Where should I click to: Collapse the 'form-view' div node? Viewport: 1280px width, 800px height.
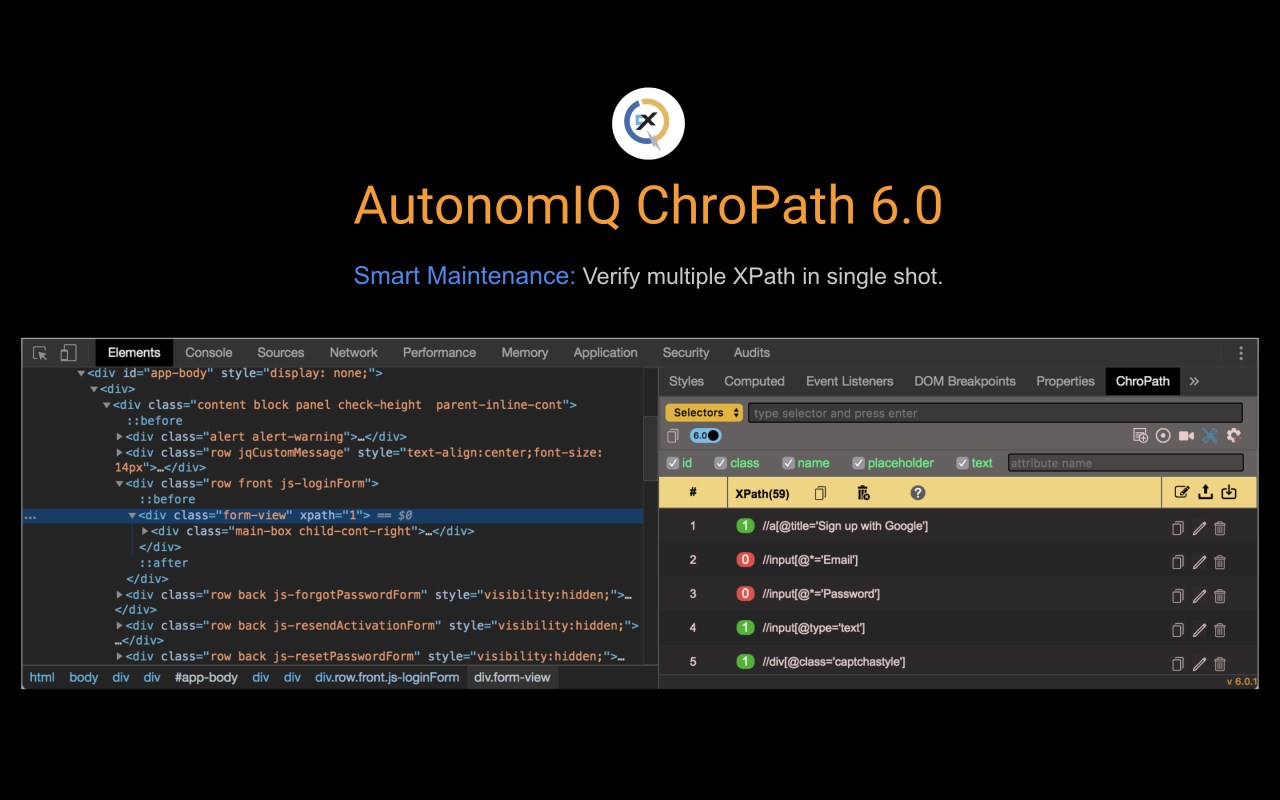coord(132,516)
